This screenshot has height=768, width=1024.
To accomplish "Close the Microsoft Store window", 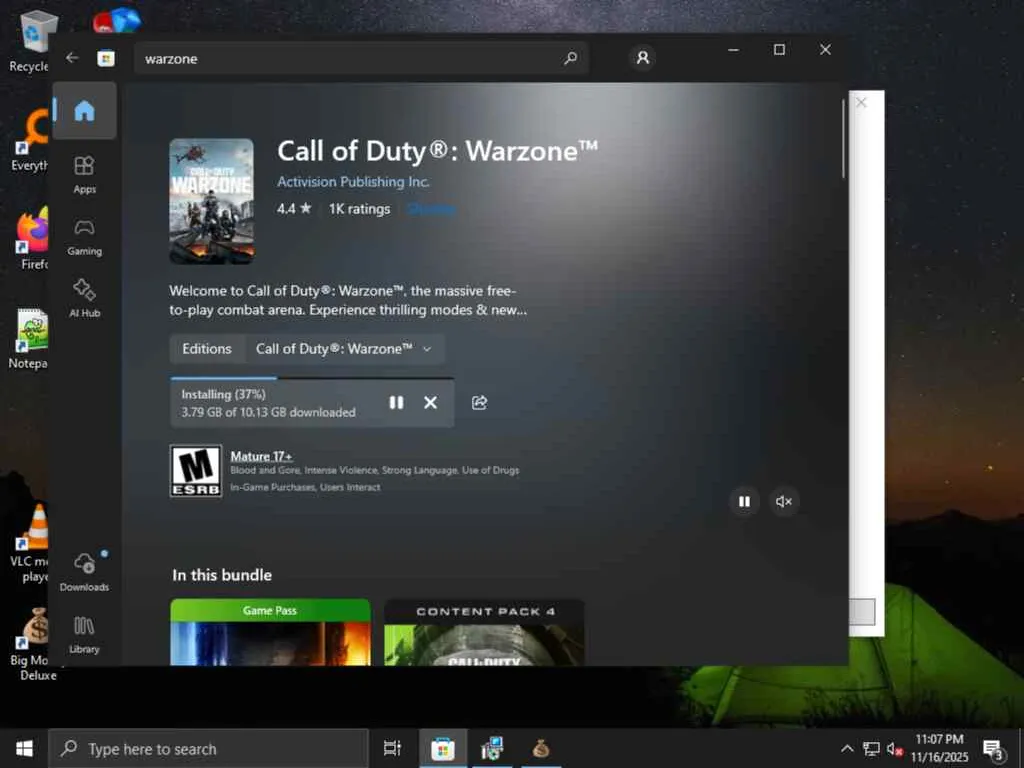I will point(825,50).
